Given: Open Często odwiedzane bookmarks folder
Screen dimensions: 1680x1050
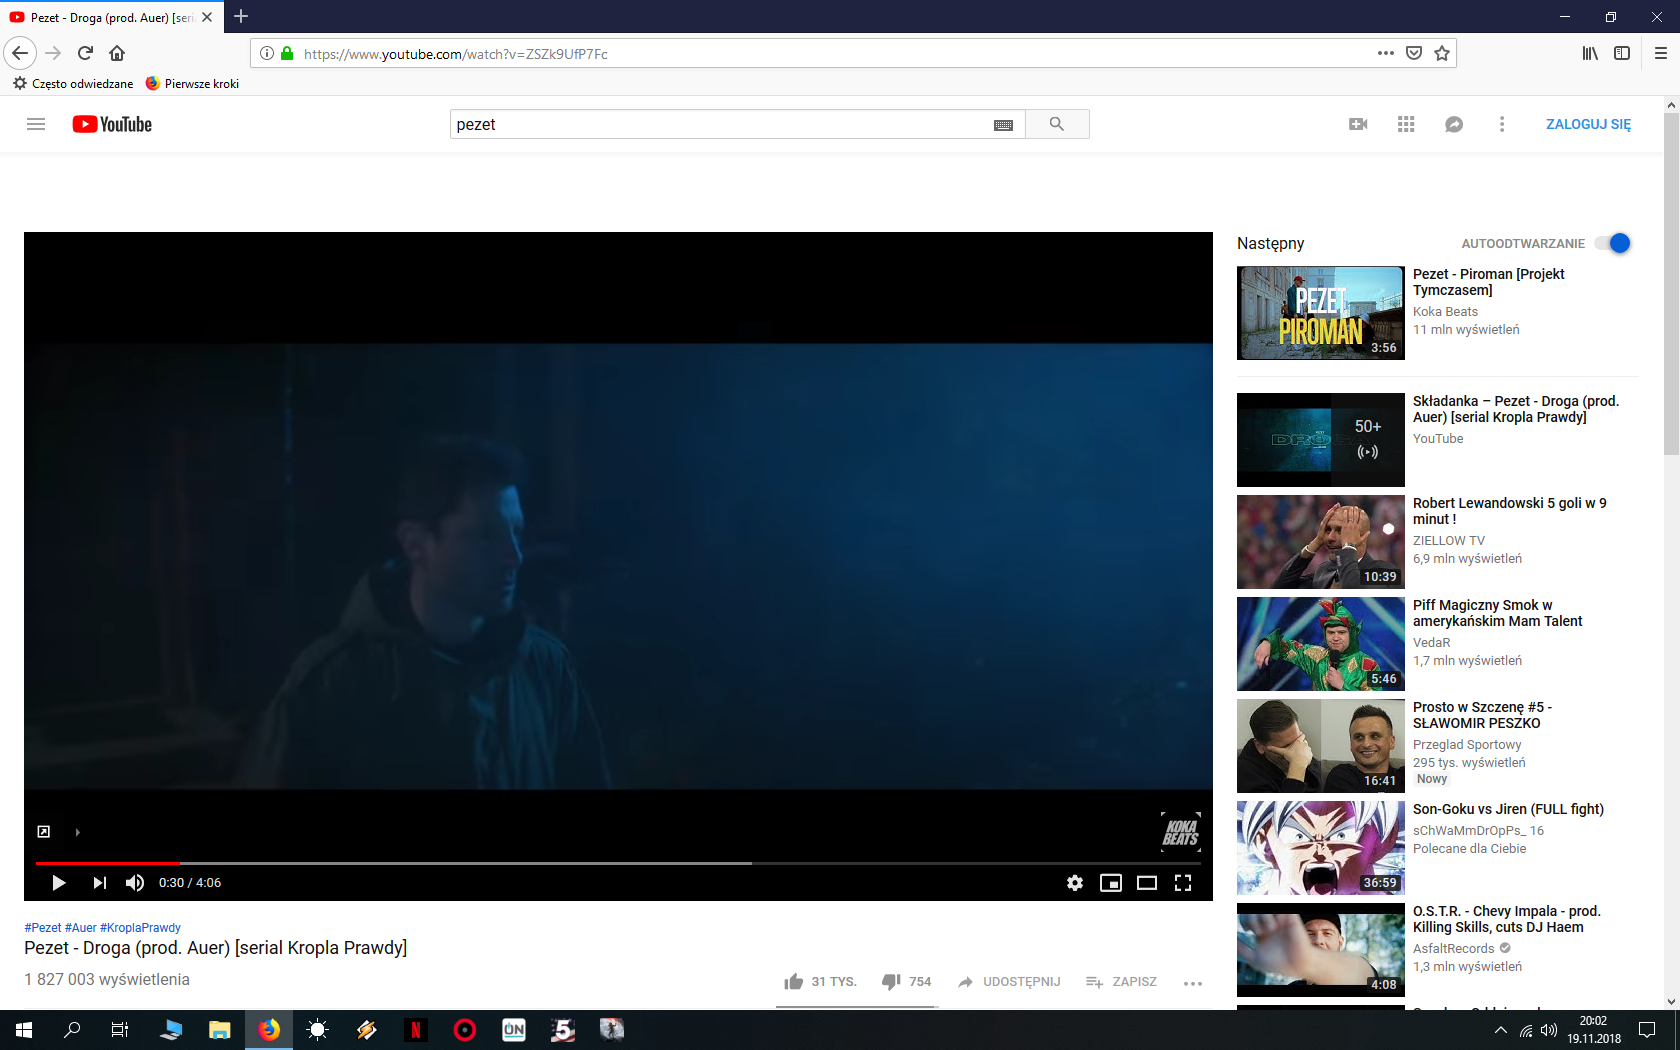Looking at the screenshot, I should (x=73, y=84).
